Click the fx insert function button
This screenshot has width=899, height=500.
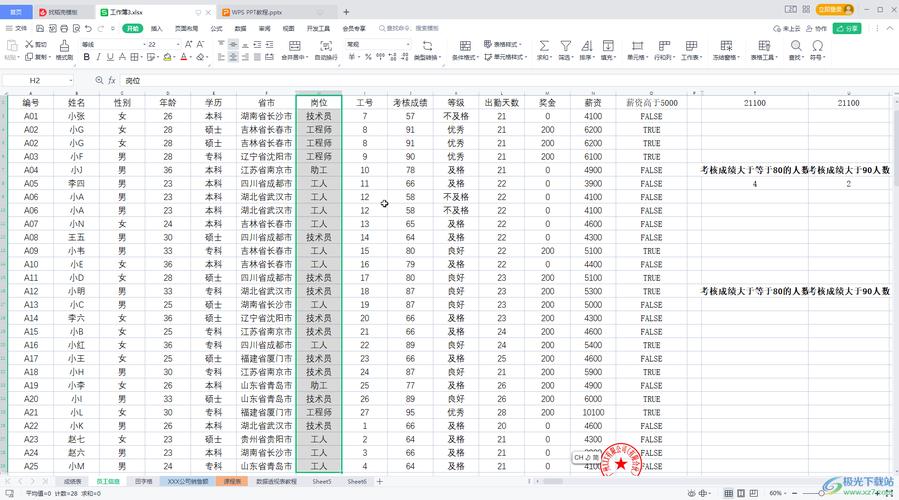pyautogui.click(x=112, y=80)
